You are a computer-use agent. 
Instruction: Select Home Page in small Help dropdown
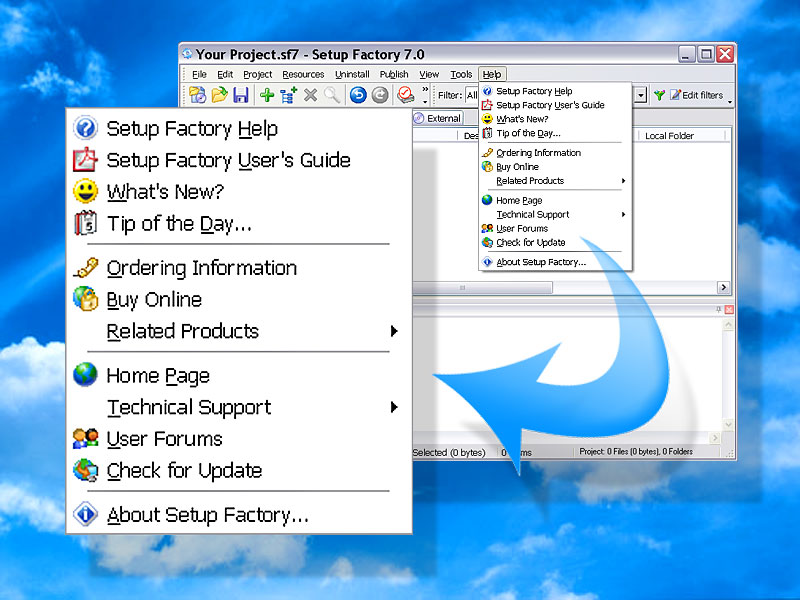click(556, 201)
